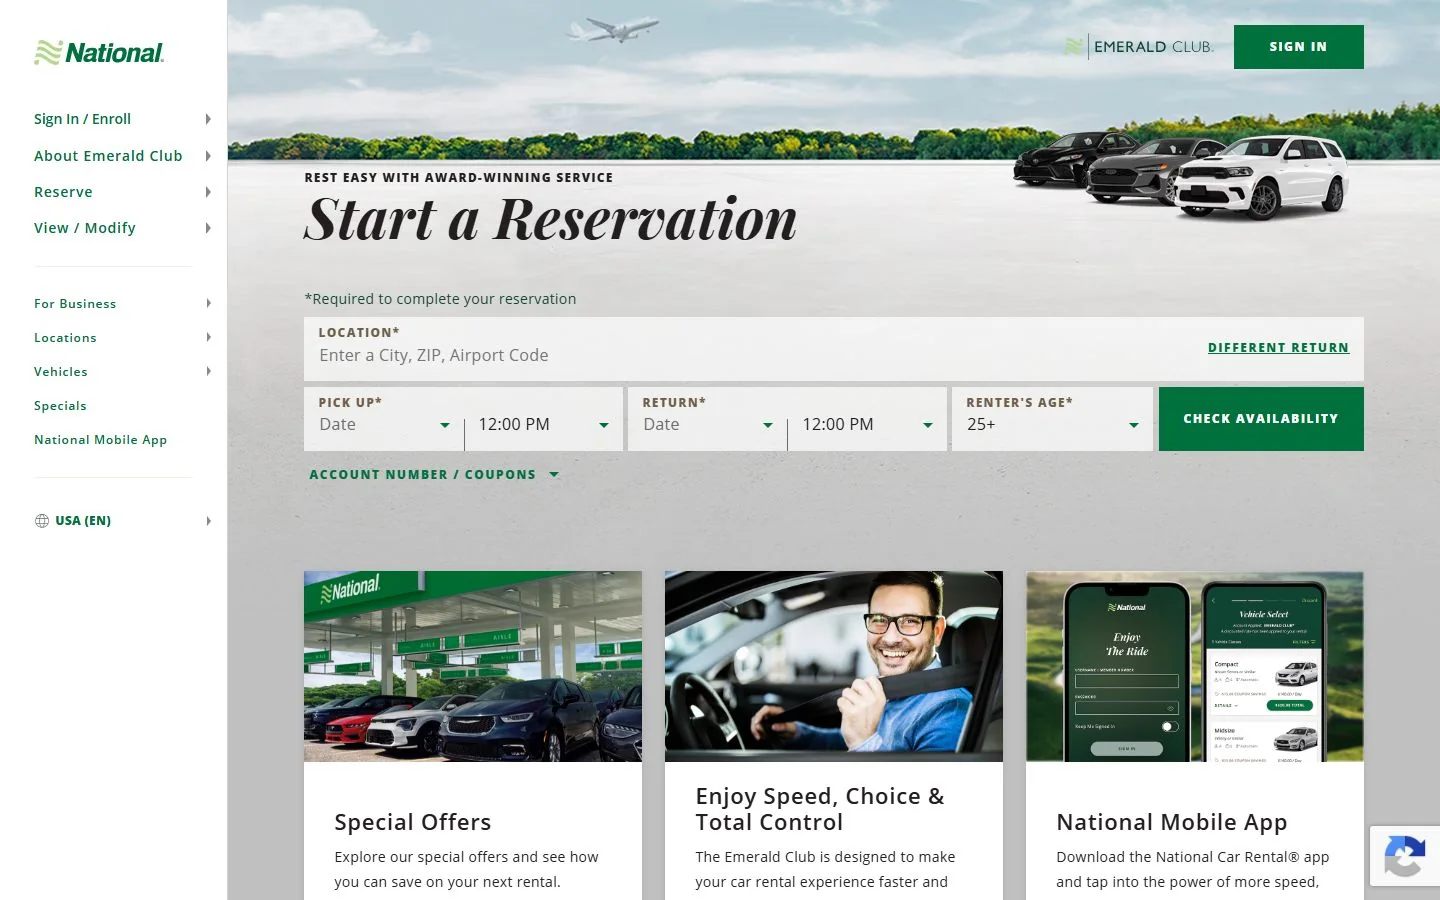Screen dimensions: 1440x900
Task: Open the Emerald Club logo link
Action: click(1139, 47)
